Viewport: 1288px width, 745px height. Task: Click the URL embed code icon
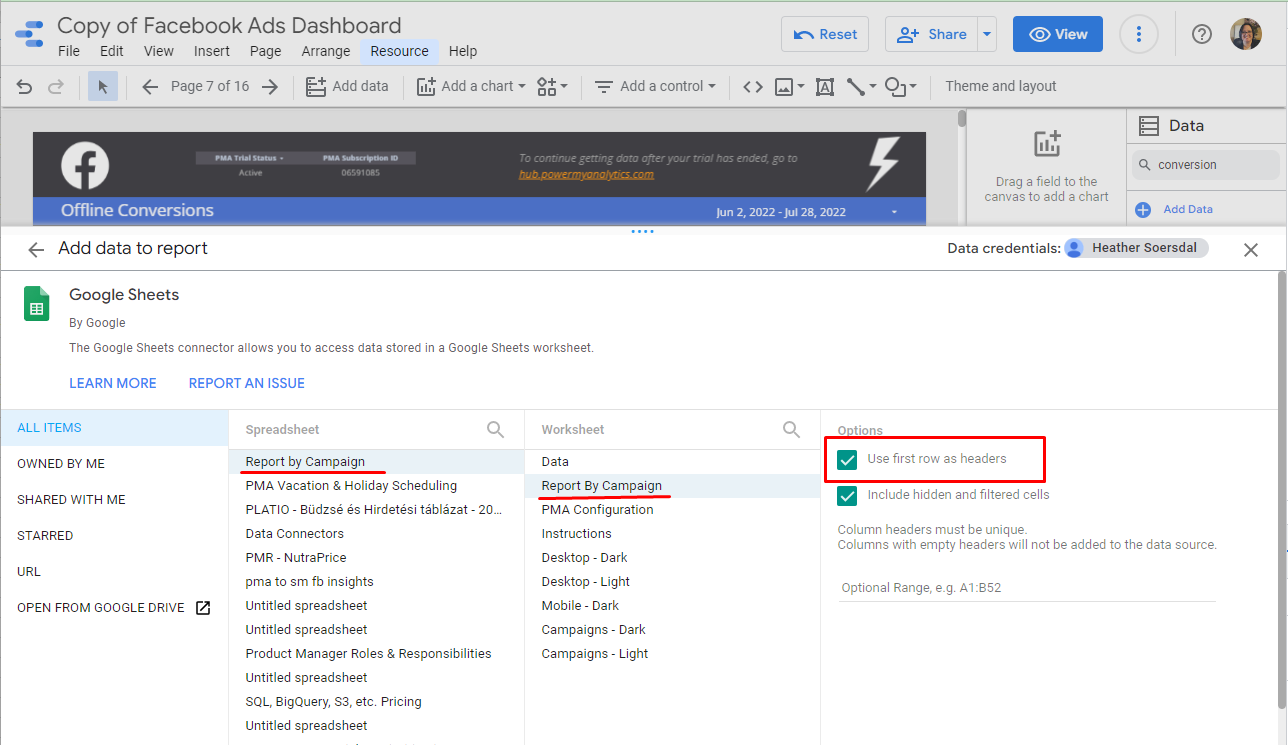[753, 87]
